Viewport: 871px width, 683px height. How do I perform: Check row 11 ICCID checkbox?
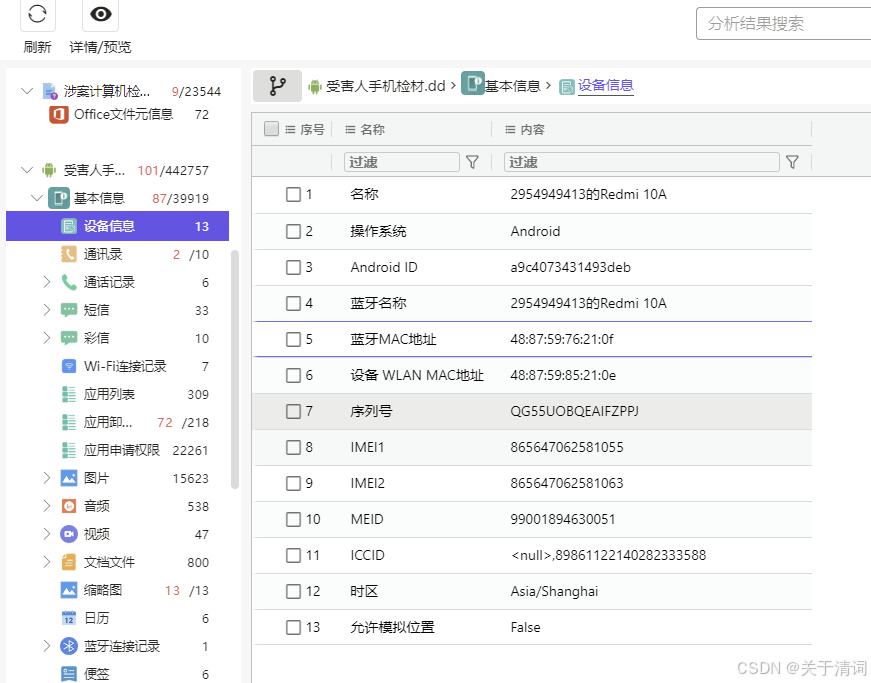(x=293, y=555)
